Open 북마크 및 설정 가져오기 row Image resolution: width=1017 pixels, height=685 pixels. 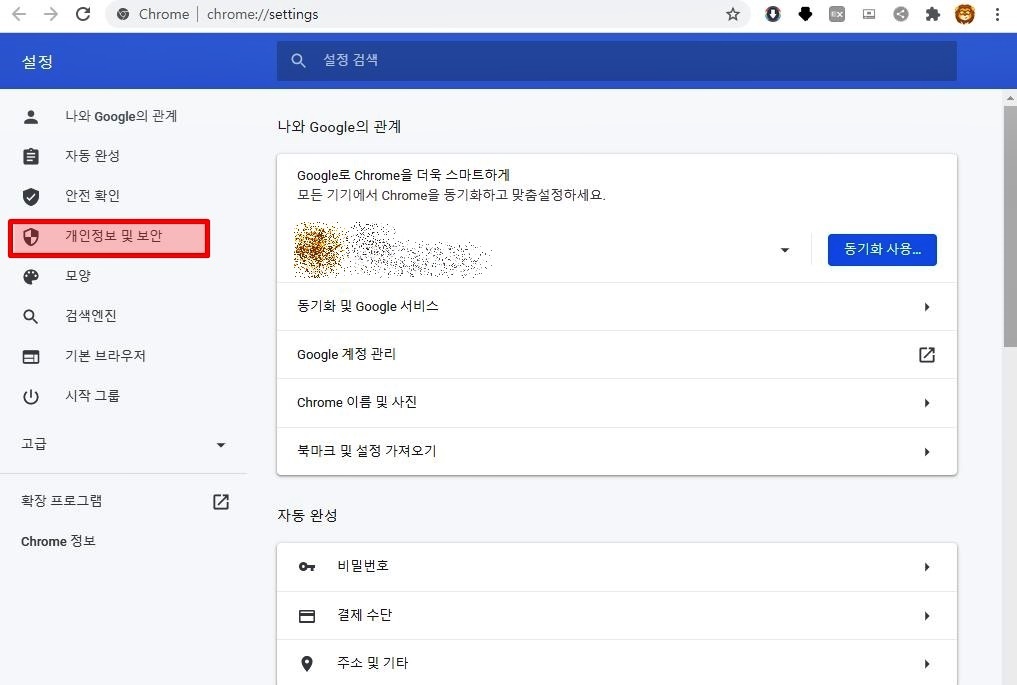(617, 451)
